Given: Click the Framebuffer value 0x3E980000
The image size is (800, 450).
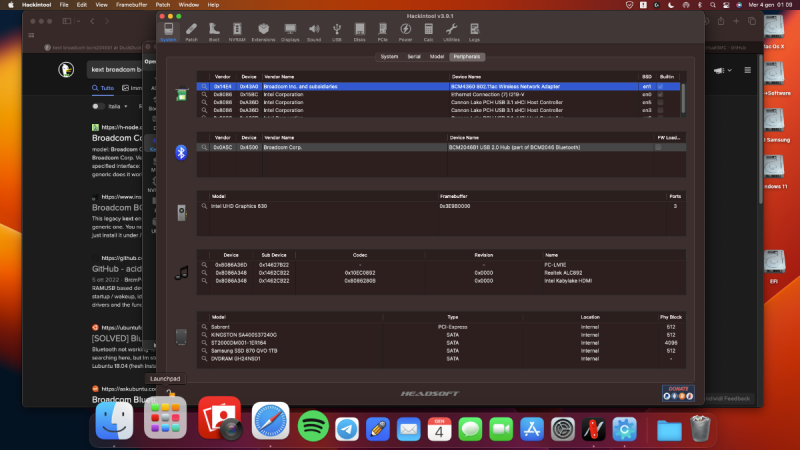Looking at the screenshot, I should (455, 206).
